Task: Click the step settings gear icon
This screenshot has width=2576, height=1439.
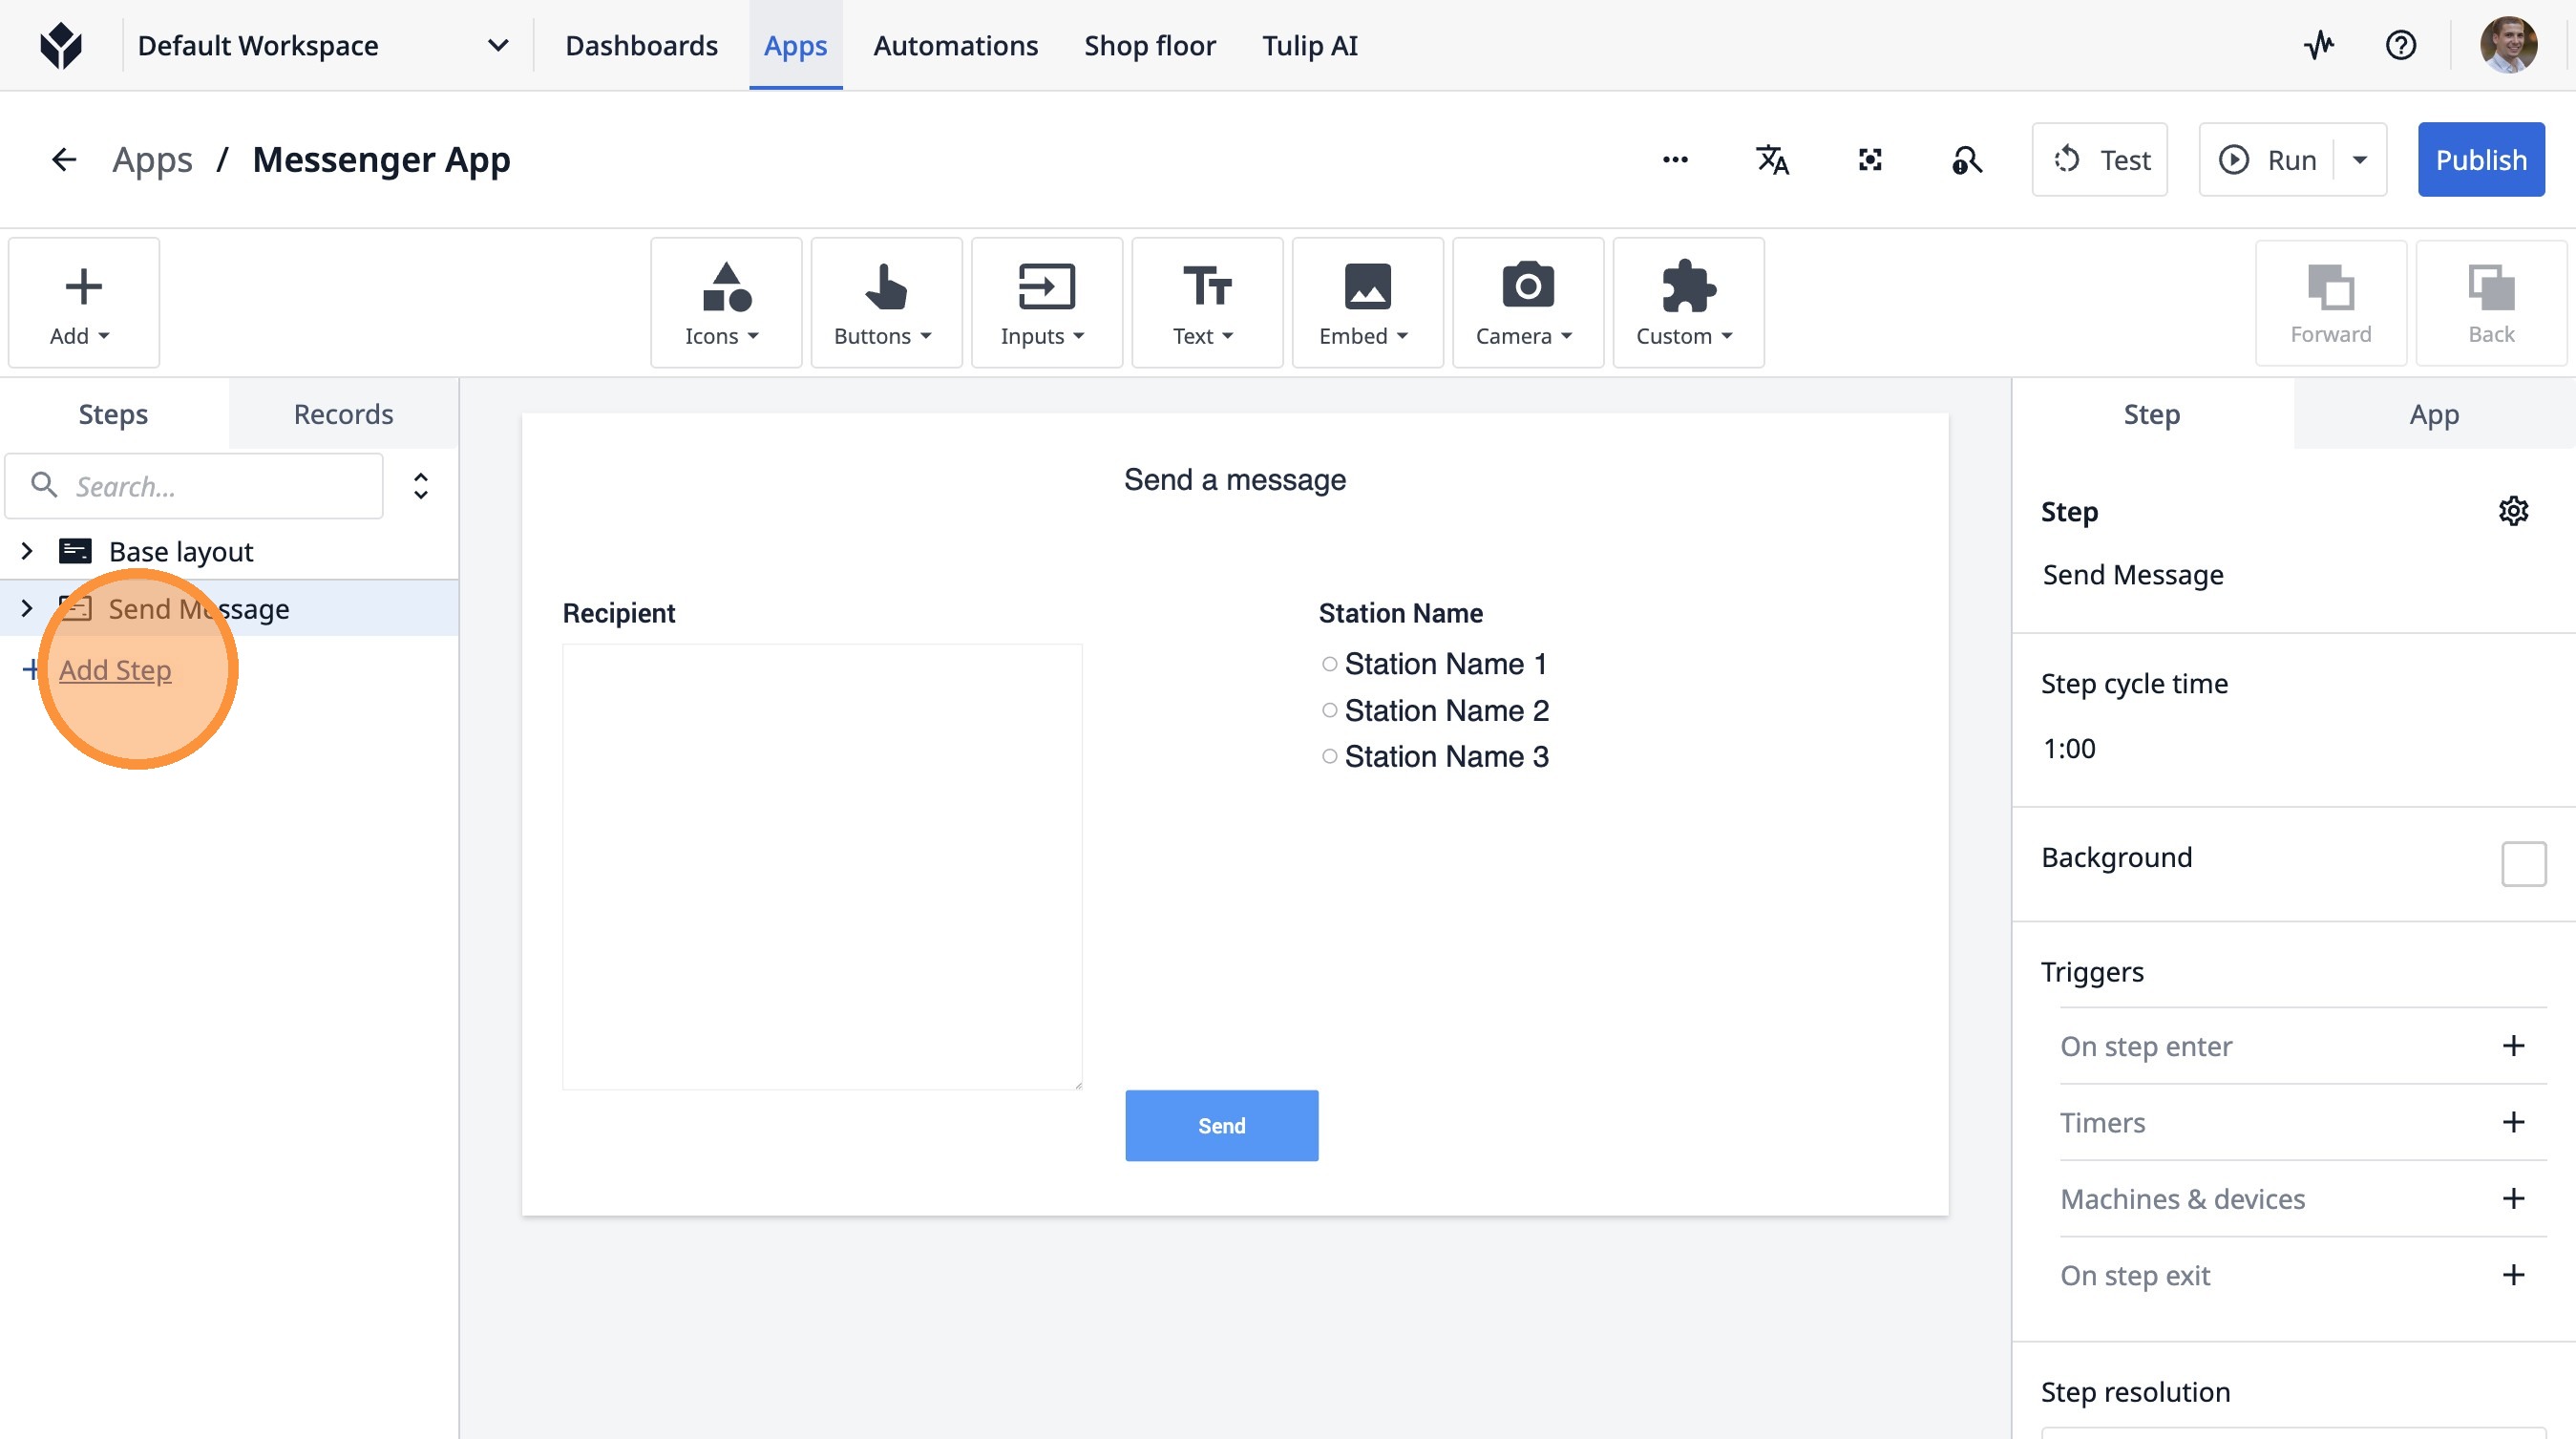Action: coord(2513,511)
